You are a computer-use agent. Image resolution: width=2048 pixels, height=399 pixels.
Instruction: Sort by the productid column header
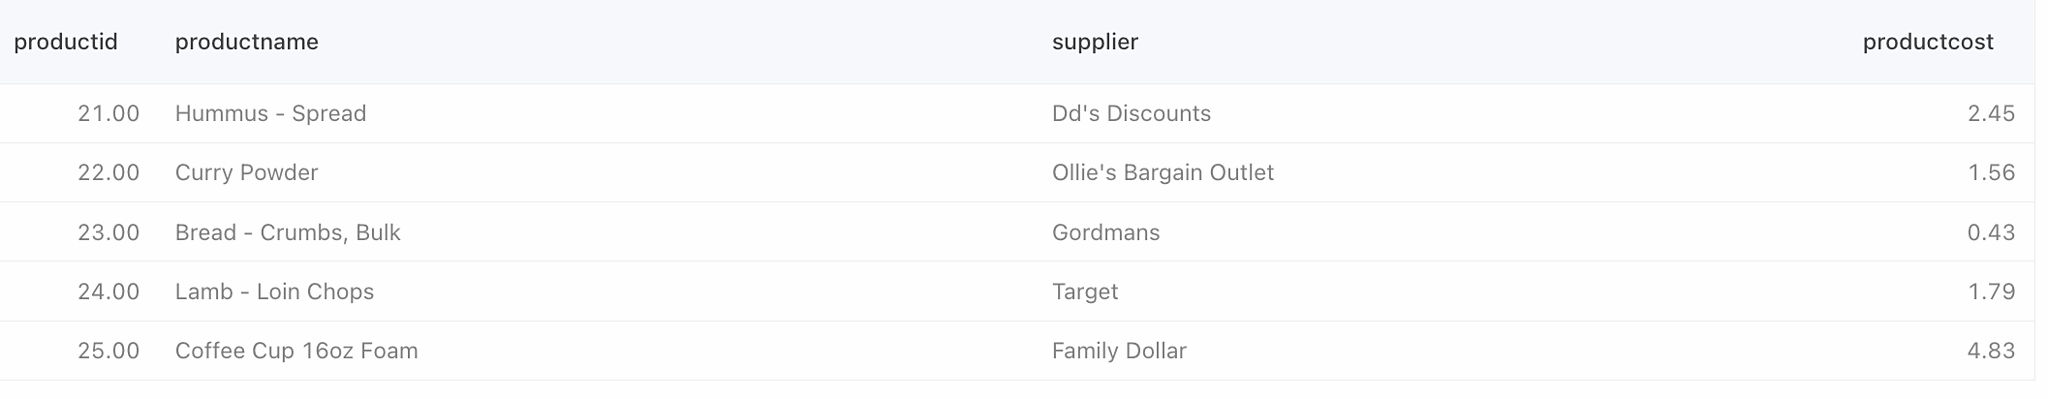66,42
